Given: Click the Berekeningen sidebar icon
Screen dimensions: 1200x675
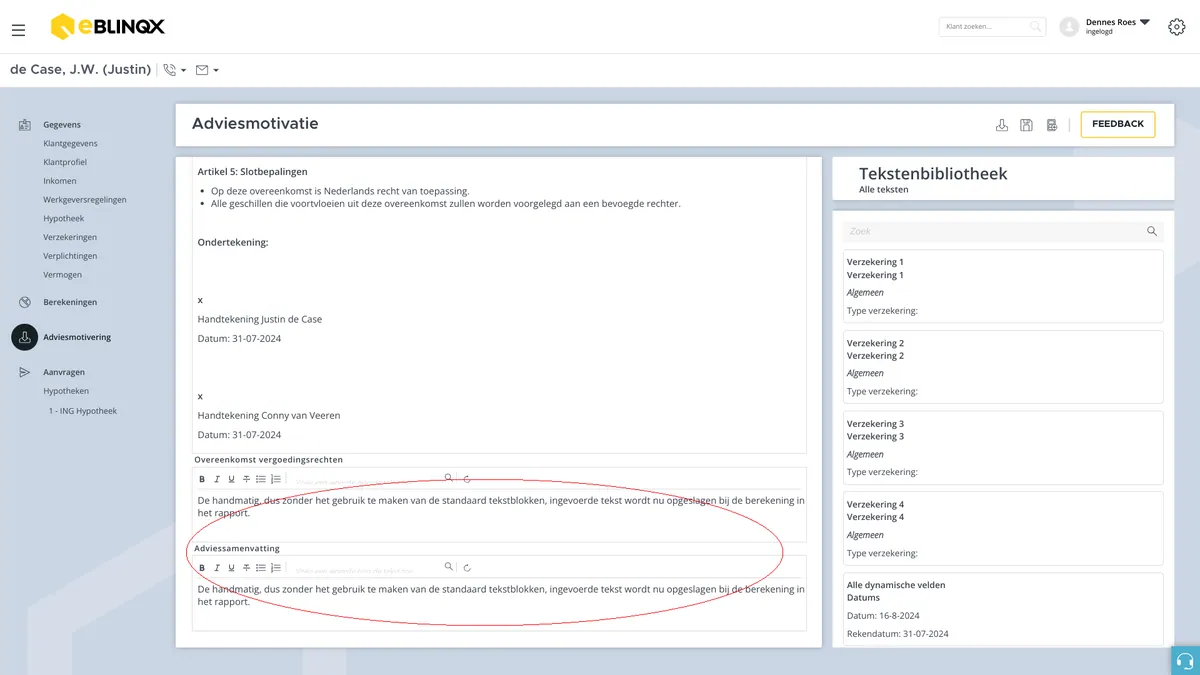Looking at the screenshot, I should coord(25,302).
